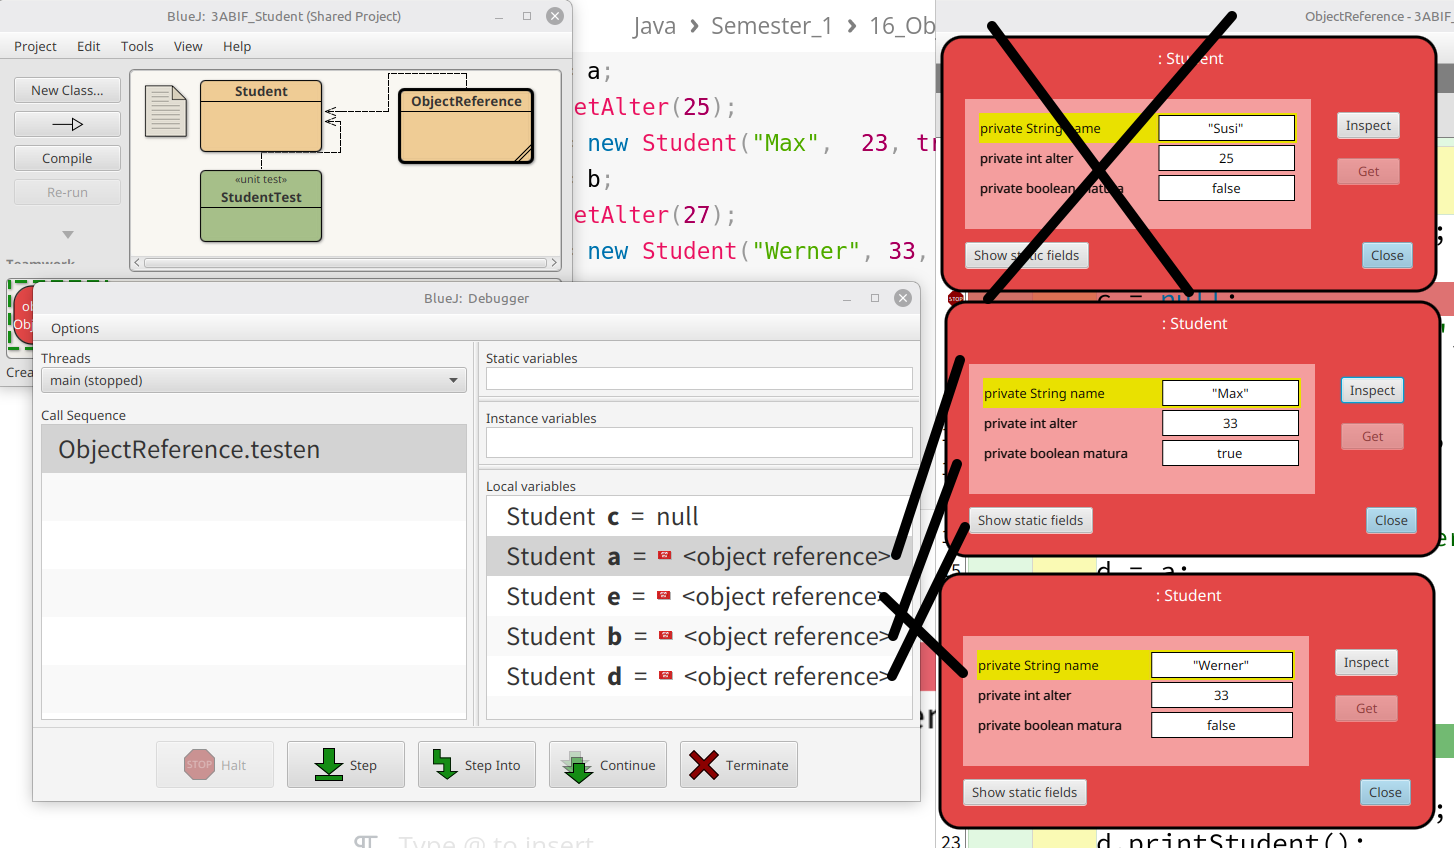Select the StudentTest unit test class

[261, 206]
